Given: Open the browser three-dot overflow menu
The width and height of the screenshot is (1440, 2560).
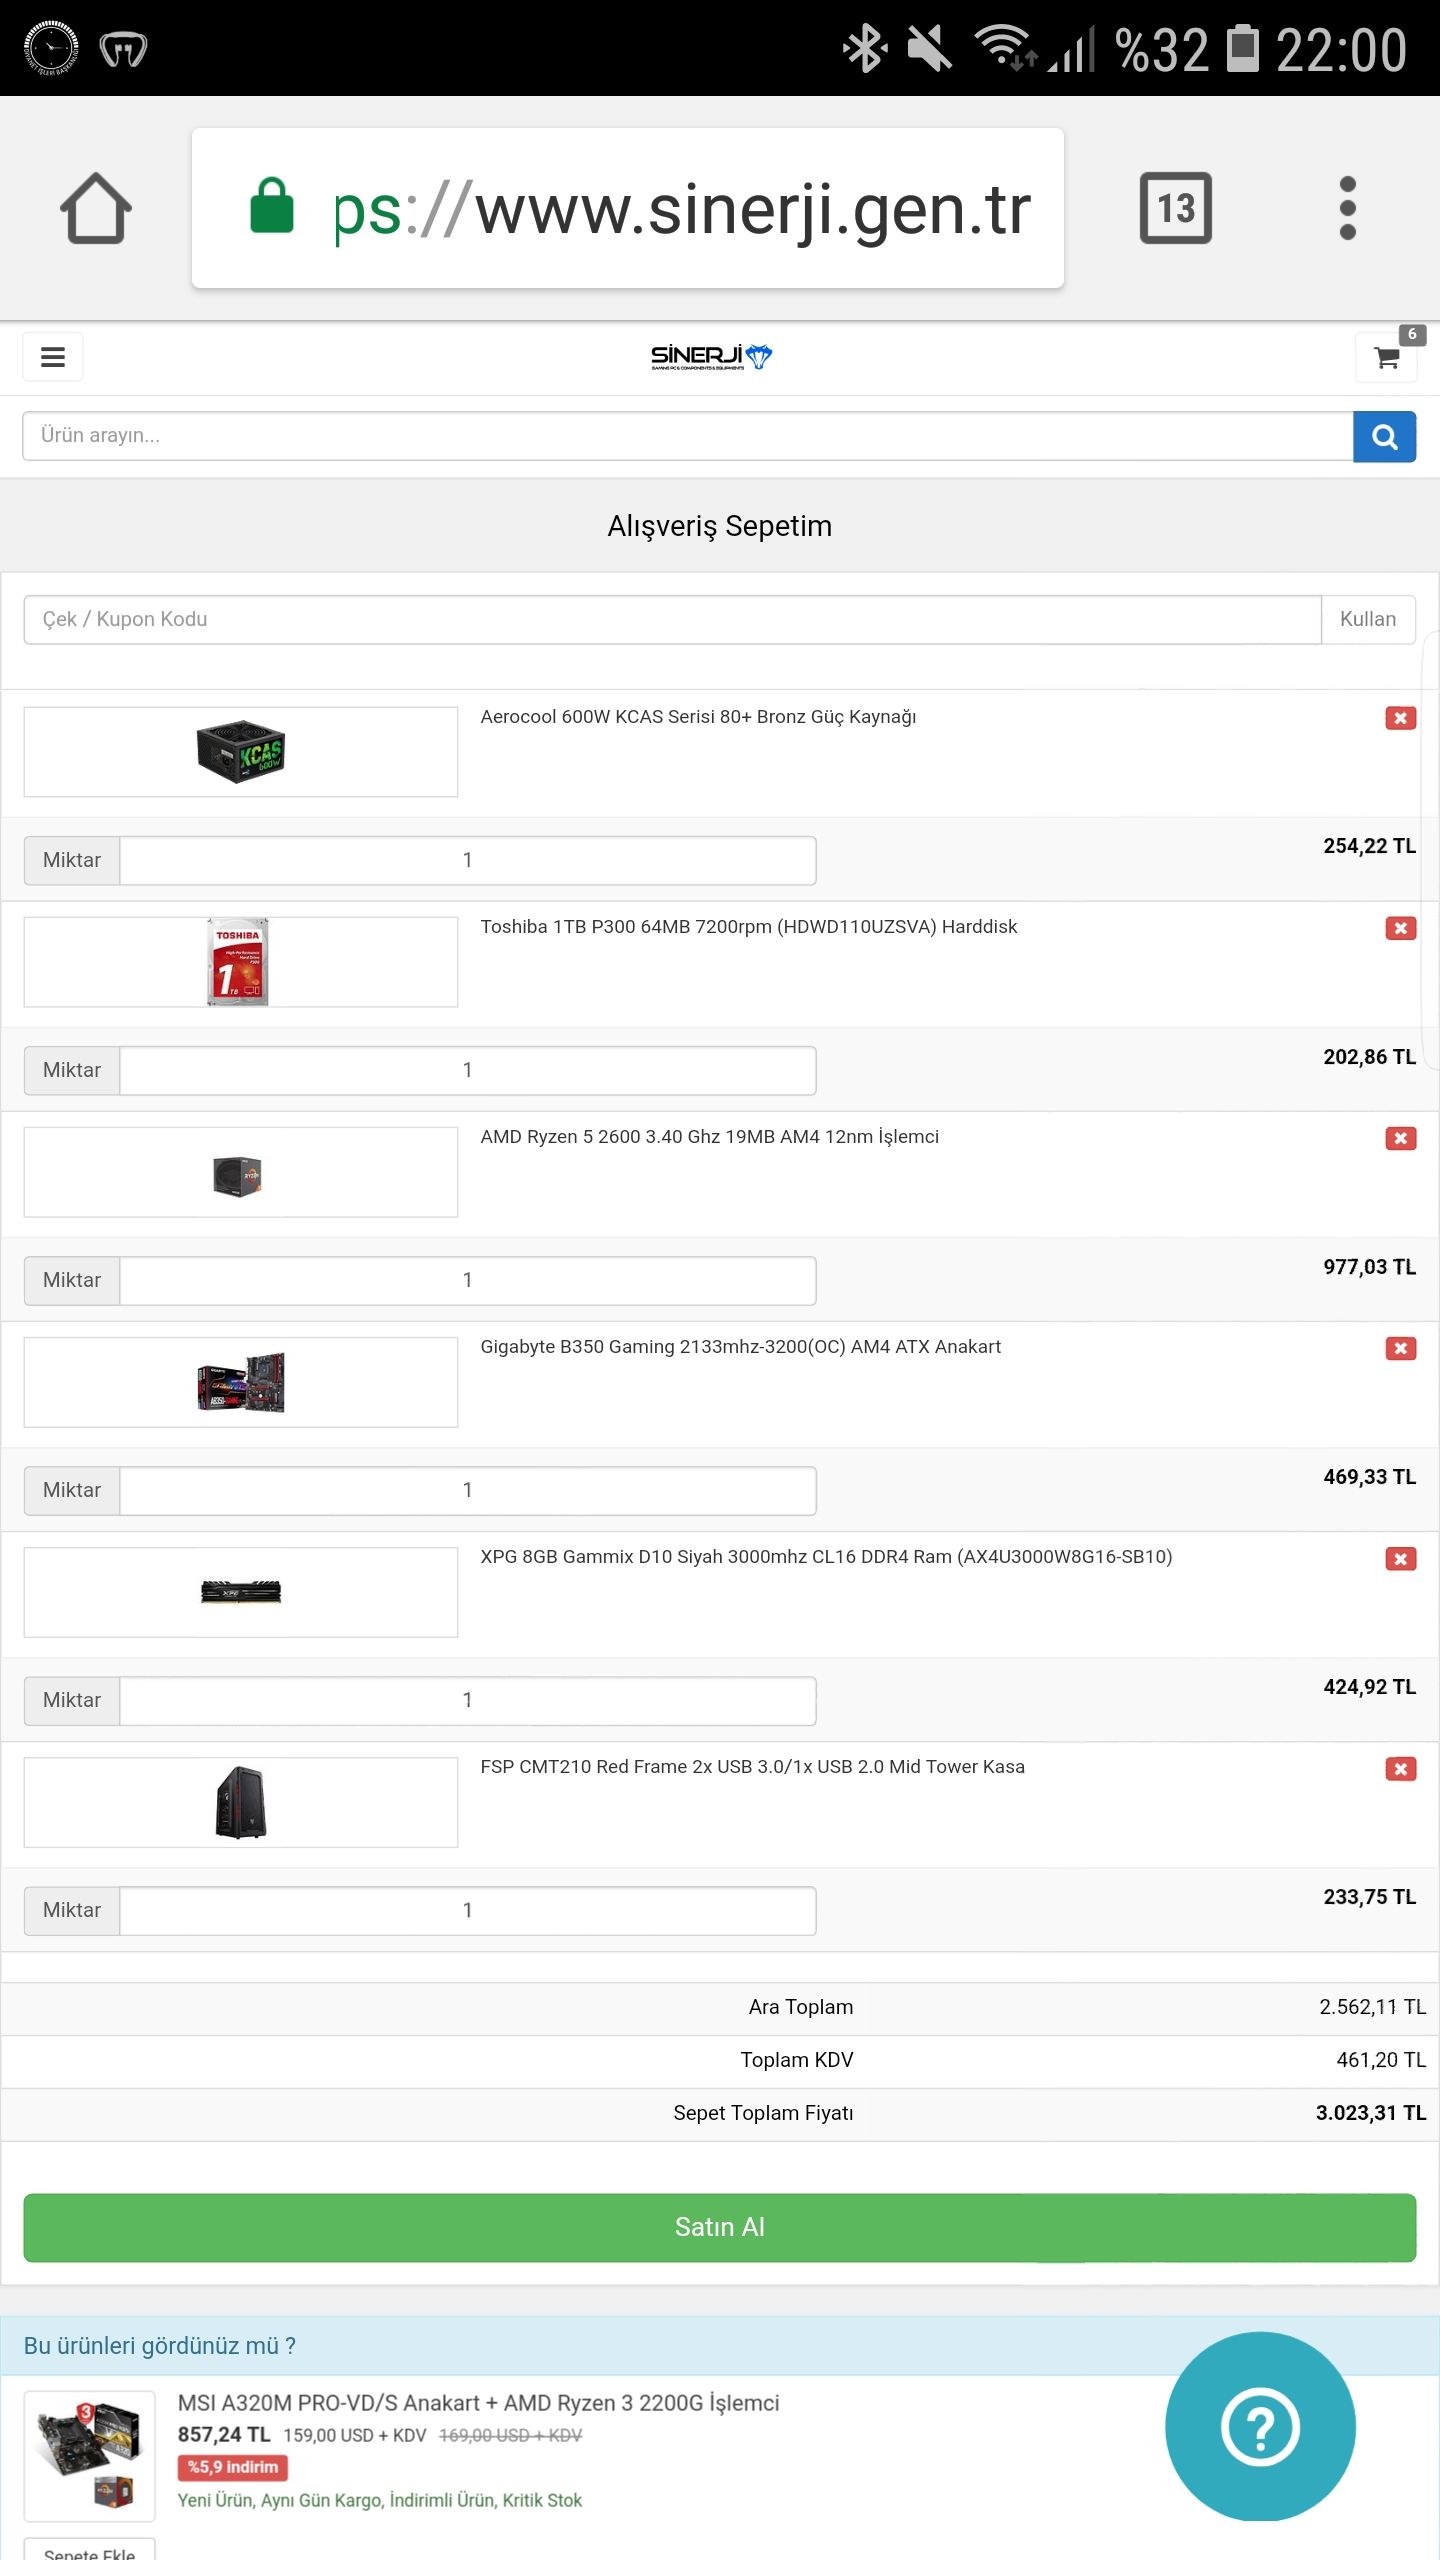Looking at the screenshot, I should 1347,209.
